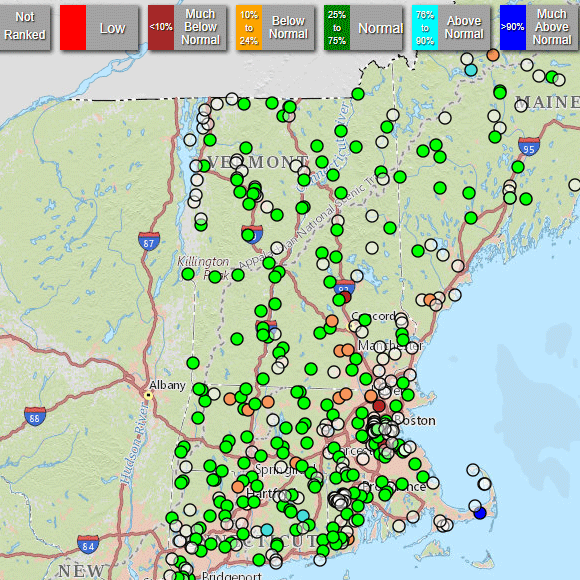Click the Below Normal legend label

(289, 27)
